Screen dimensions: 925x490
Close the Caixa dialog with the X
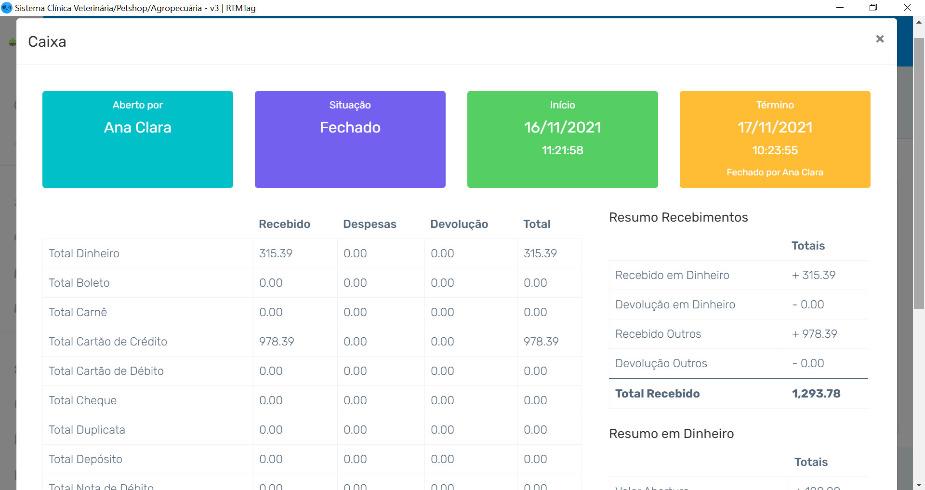pyautogui.click(x=879, y=39)
